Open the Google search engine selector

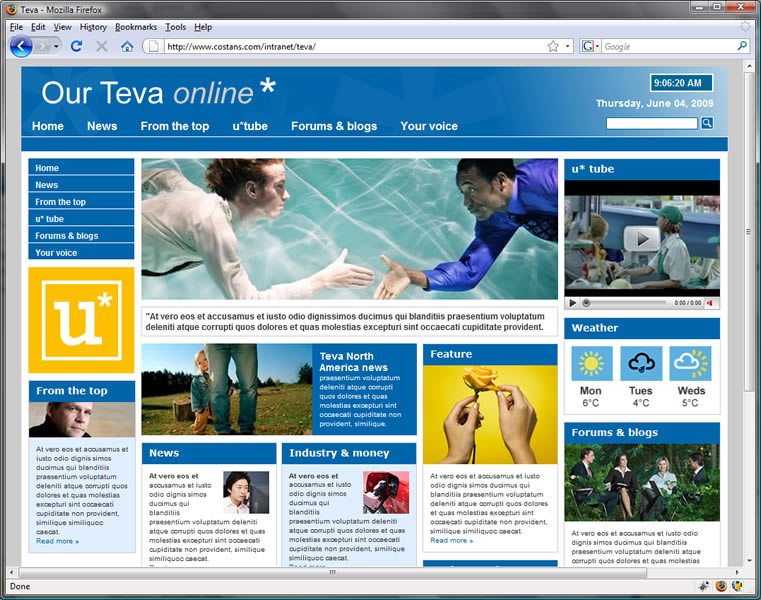[x=590, y=47]
